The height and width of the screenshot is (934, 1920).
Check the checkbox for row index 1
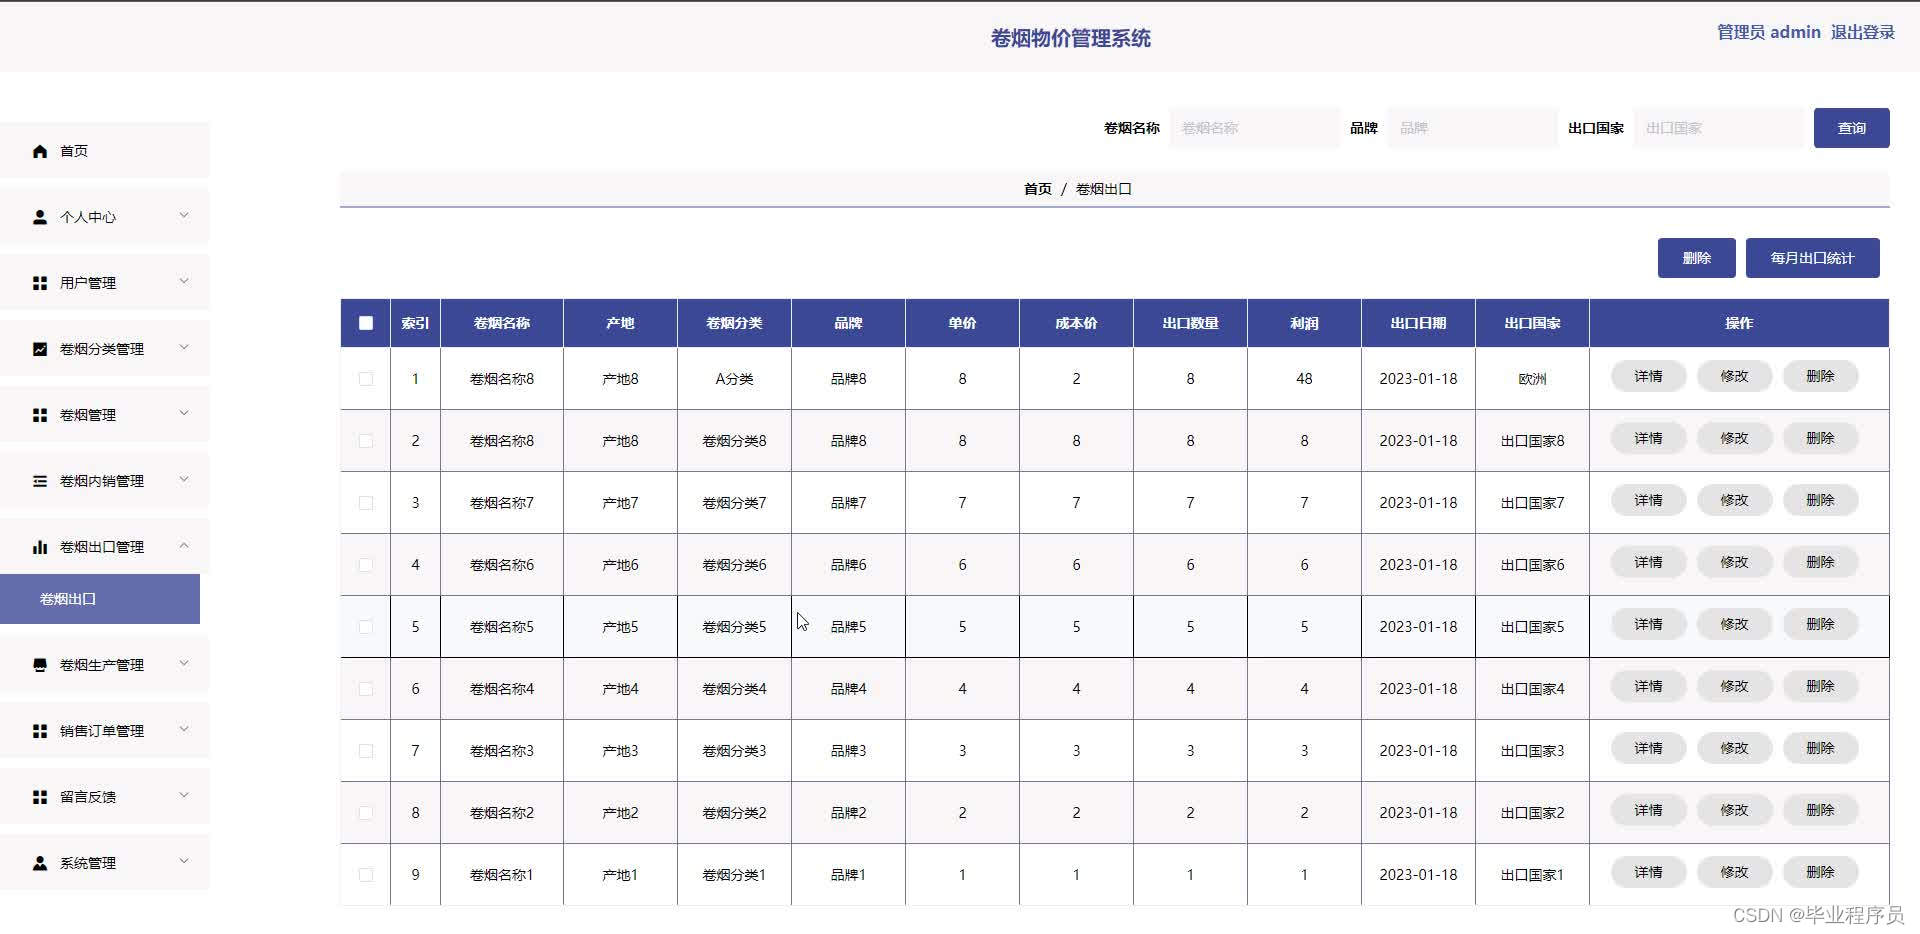[366, 379]
